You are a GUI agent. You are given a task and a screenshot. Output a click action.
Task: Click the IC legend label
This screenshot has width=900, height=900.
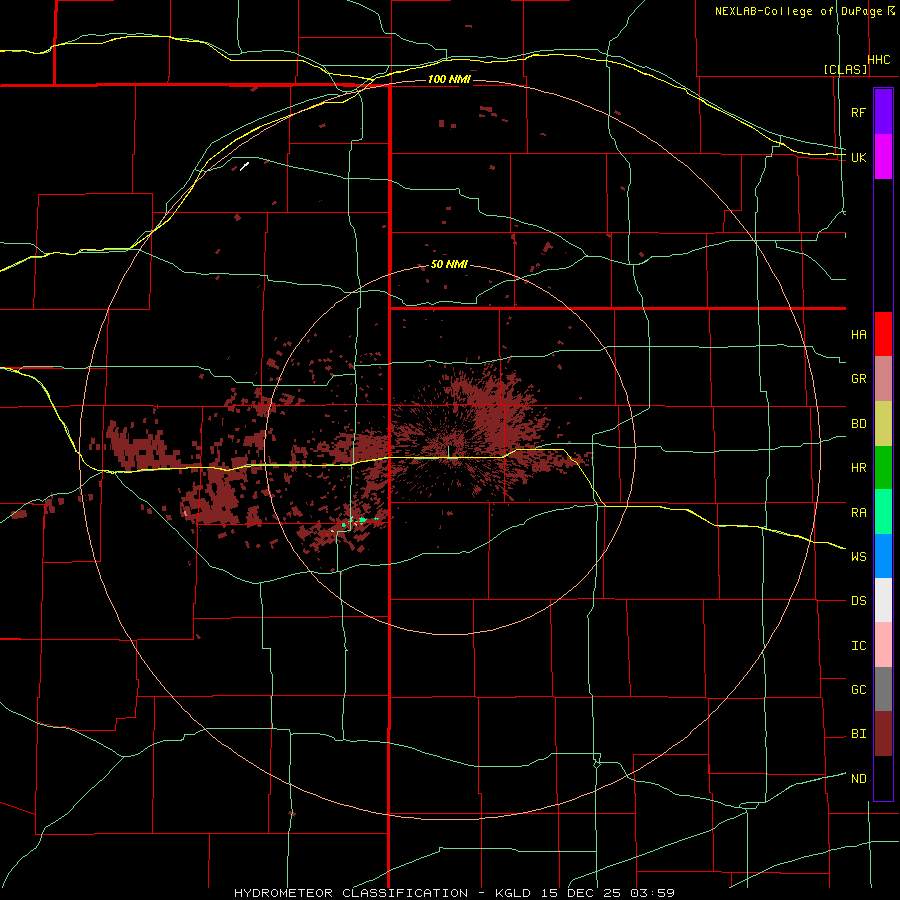click(x=858, y=645)
